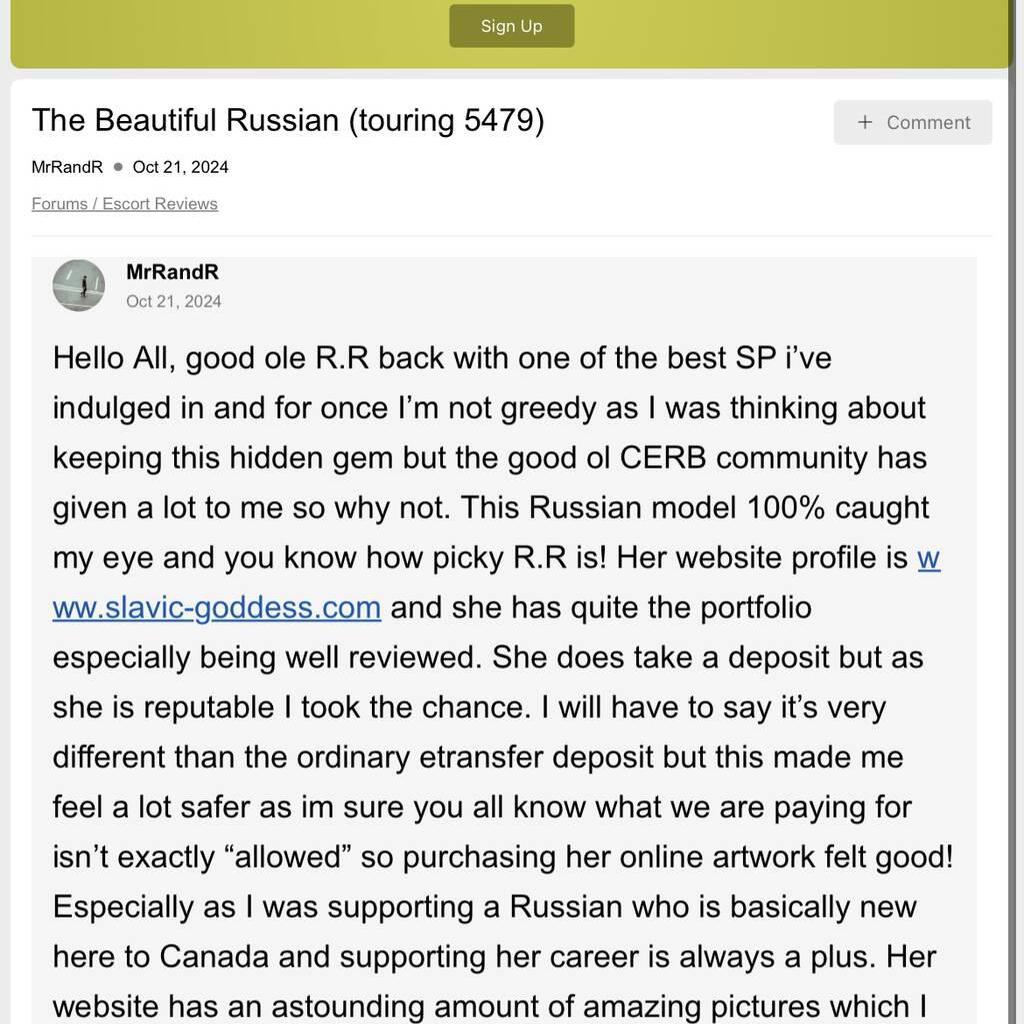The image size is (1024, 1024).
Task: Open bold MrRandR username above the post
Action: point(172,272)
